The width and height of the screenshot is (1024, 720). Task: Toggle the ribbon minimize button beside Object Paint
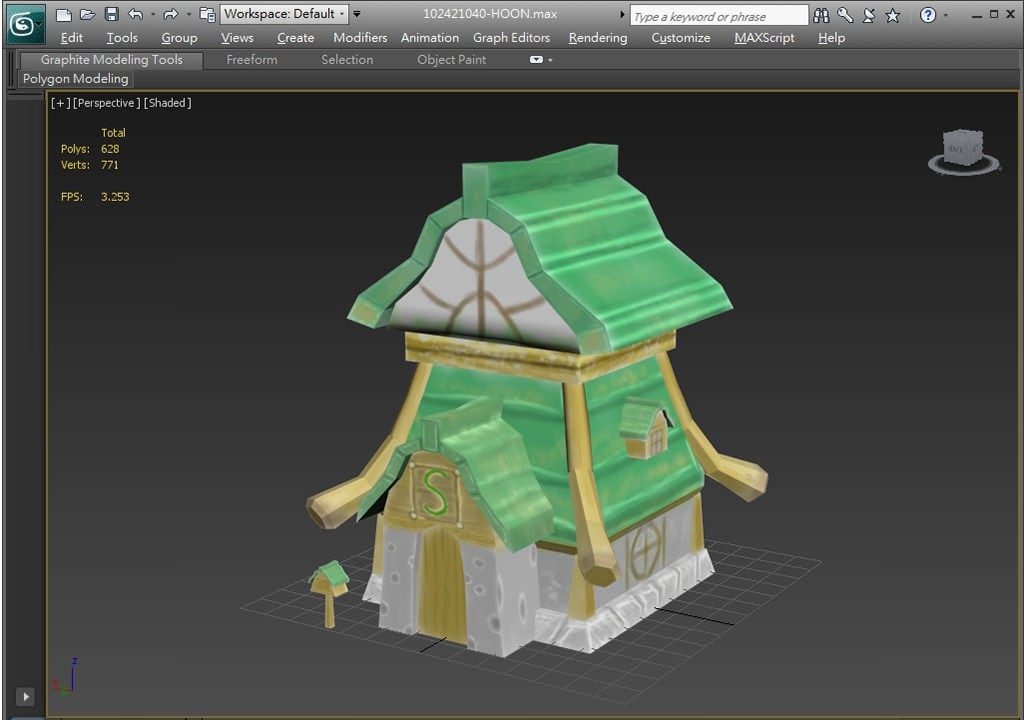[x=537, y=60]
